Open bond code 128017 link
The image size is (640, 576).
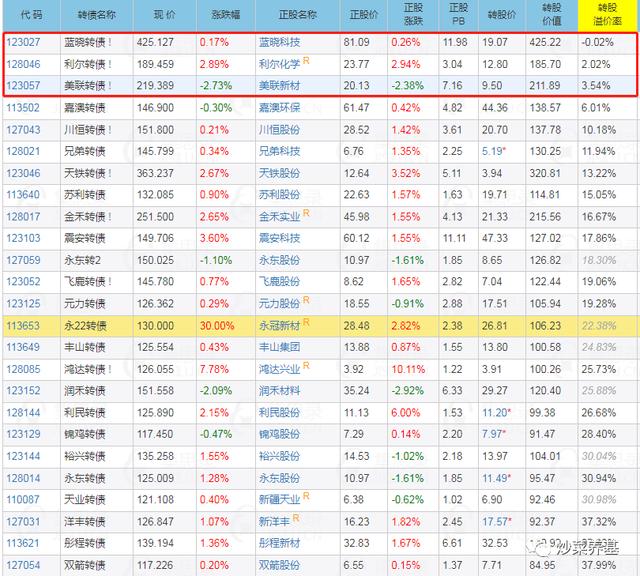coord(23,217)
